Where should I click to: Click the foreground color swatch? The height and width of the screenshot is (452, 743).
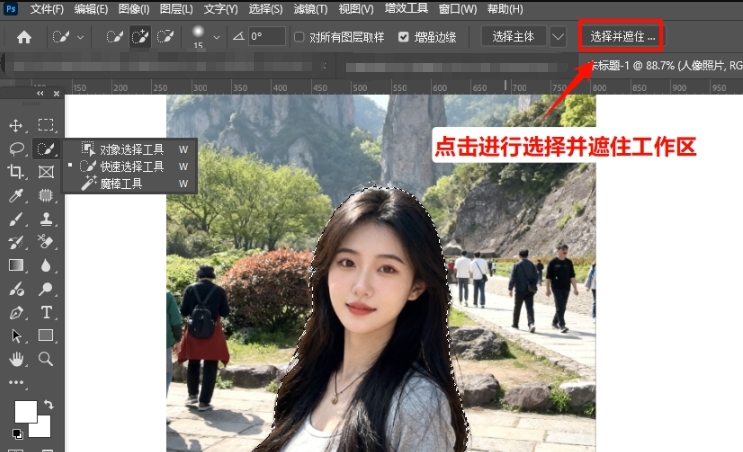(x=24, y=410)
